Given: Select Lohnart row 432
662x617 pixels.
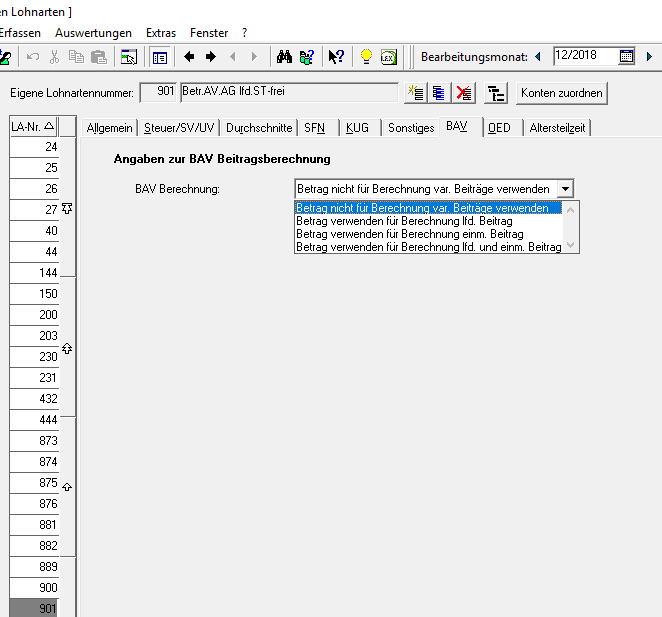Looking at the screenshot, I should 35,399.
